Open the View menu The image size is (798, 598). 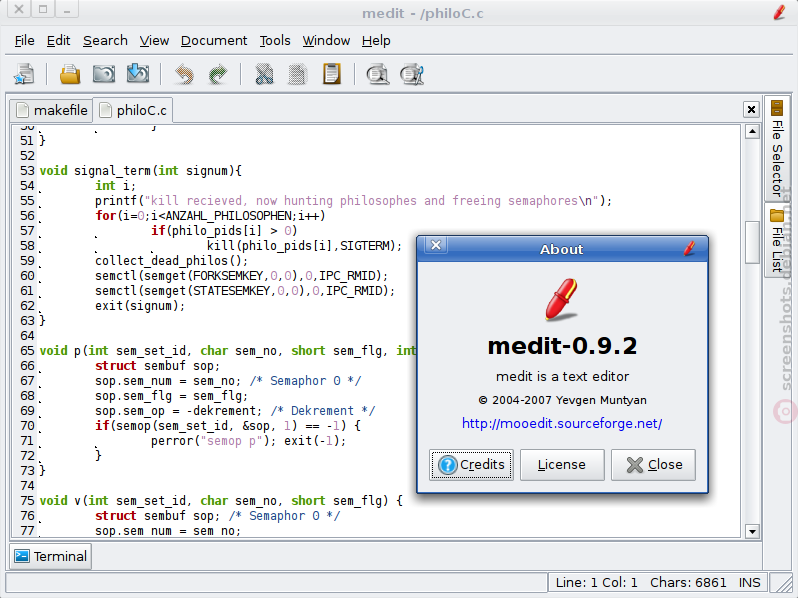[154, 41]
